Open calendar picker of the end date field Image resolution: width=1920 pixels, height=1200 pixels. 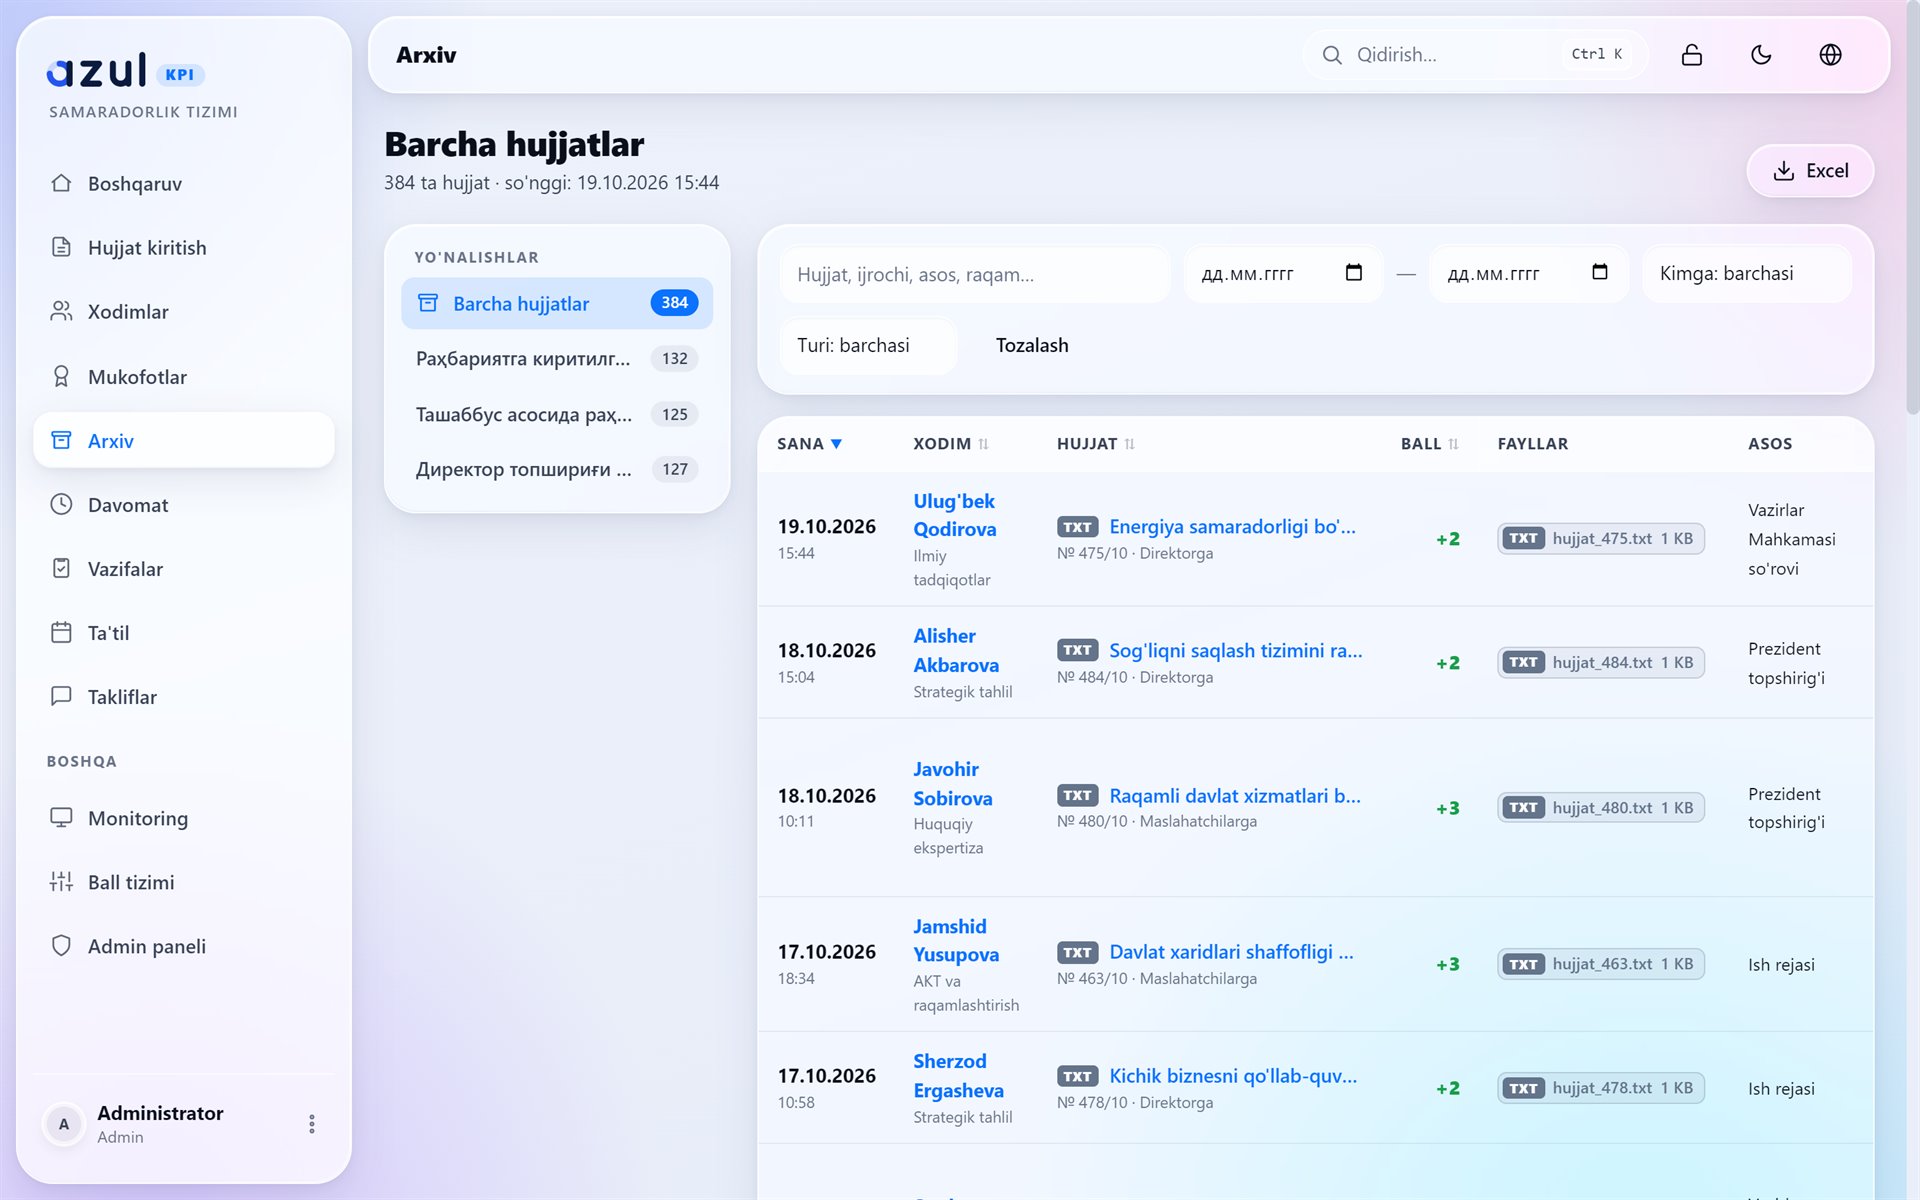coord(1600,272)
